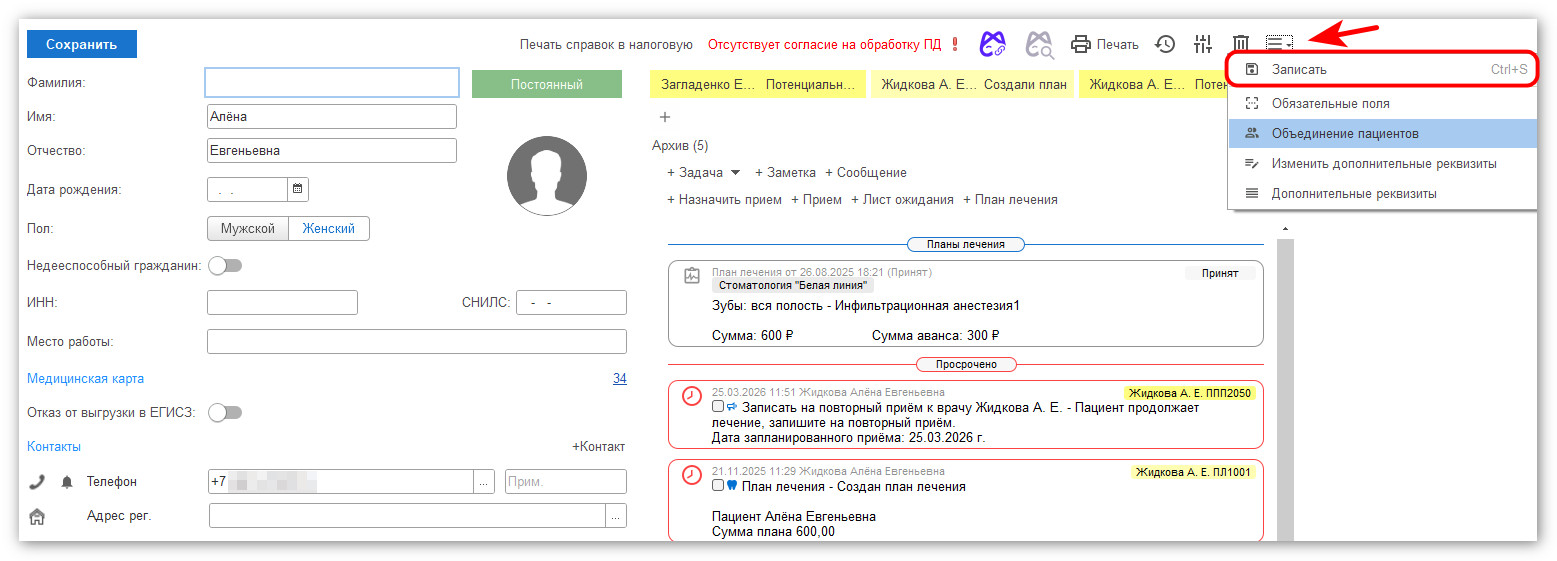
Task: Select Мужской gender option
Action: (248, 229)
